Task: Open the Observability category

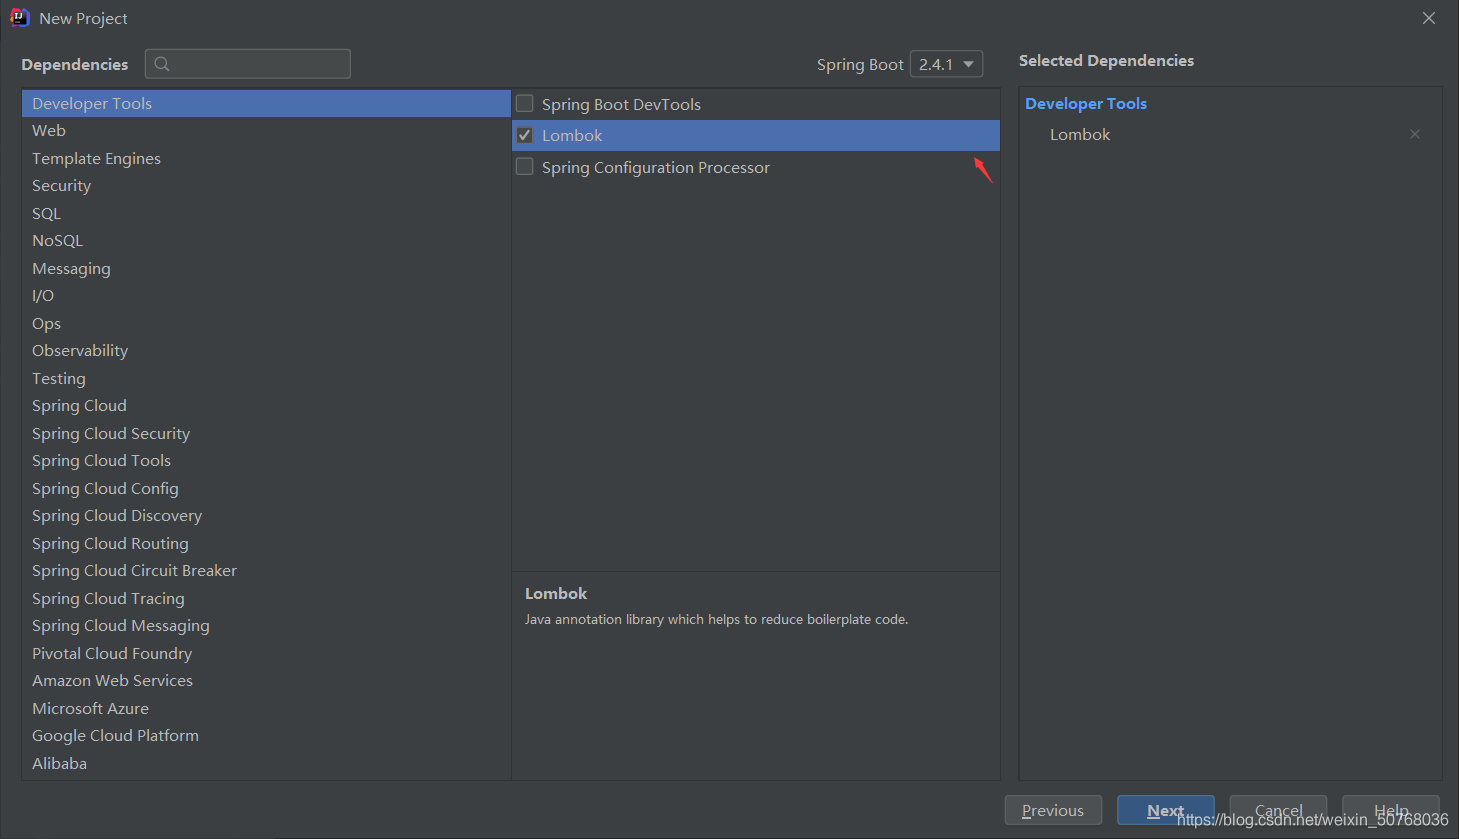Action: click(x=266, y=351)
